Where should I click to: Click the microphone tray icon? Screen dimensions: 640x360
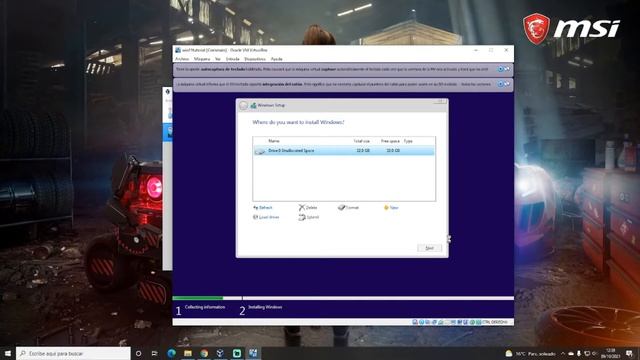(579, 353)
